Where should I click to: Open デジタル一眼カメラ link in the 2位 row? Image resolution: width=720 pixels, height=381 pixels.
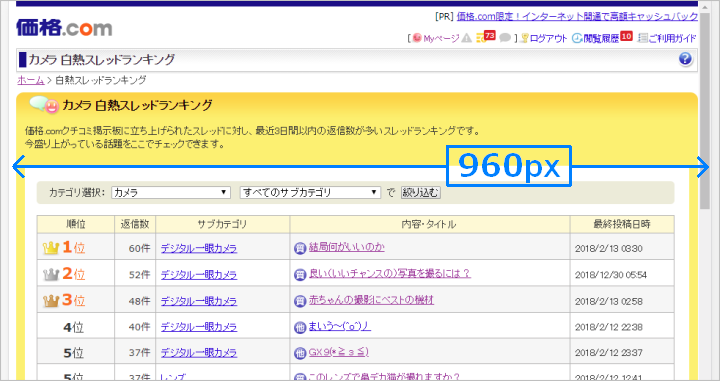(199, 275)
